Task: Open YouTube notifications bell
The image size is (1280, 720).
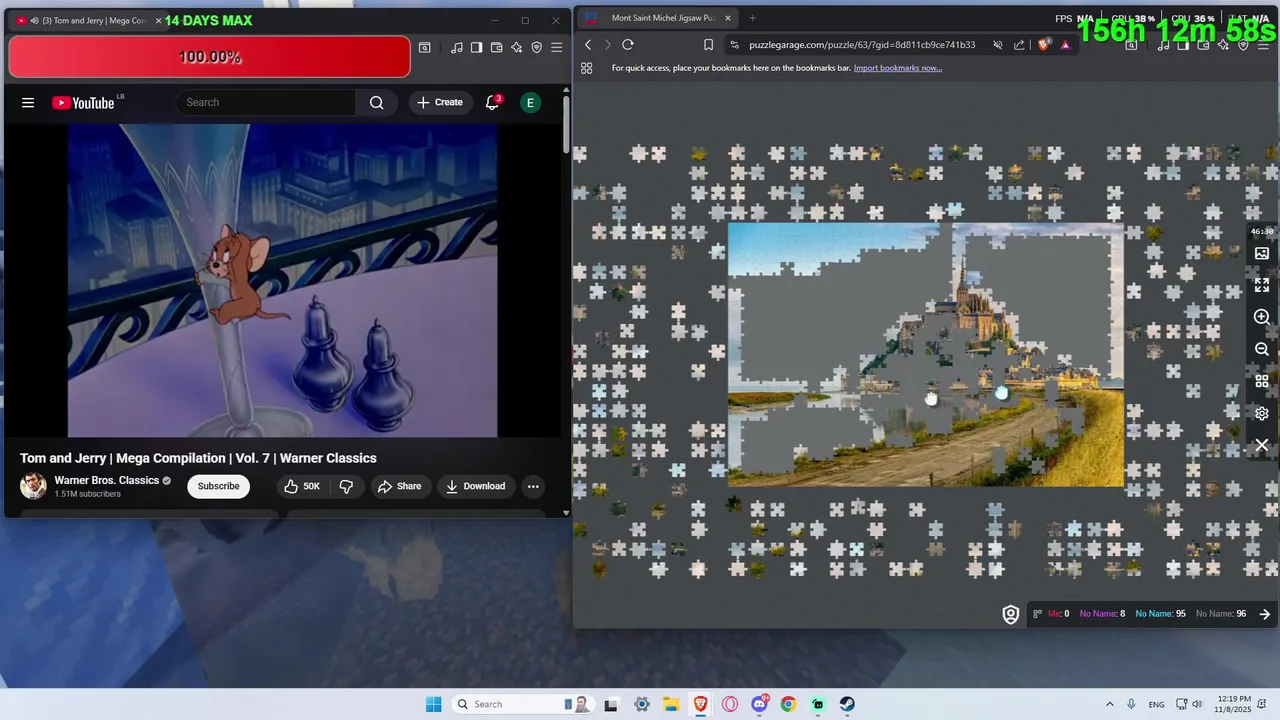Action: click(492, 102)
